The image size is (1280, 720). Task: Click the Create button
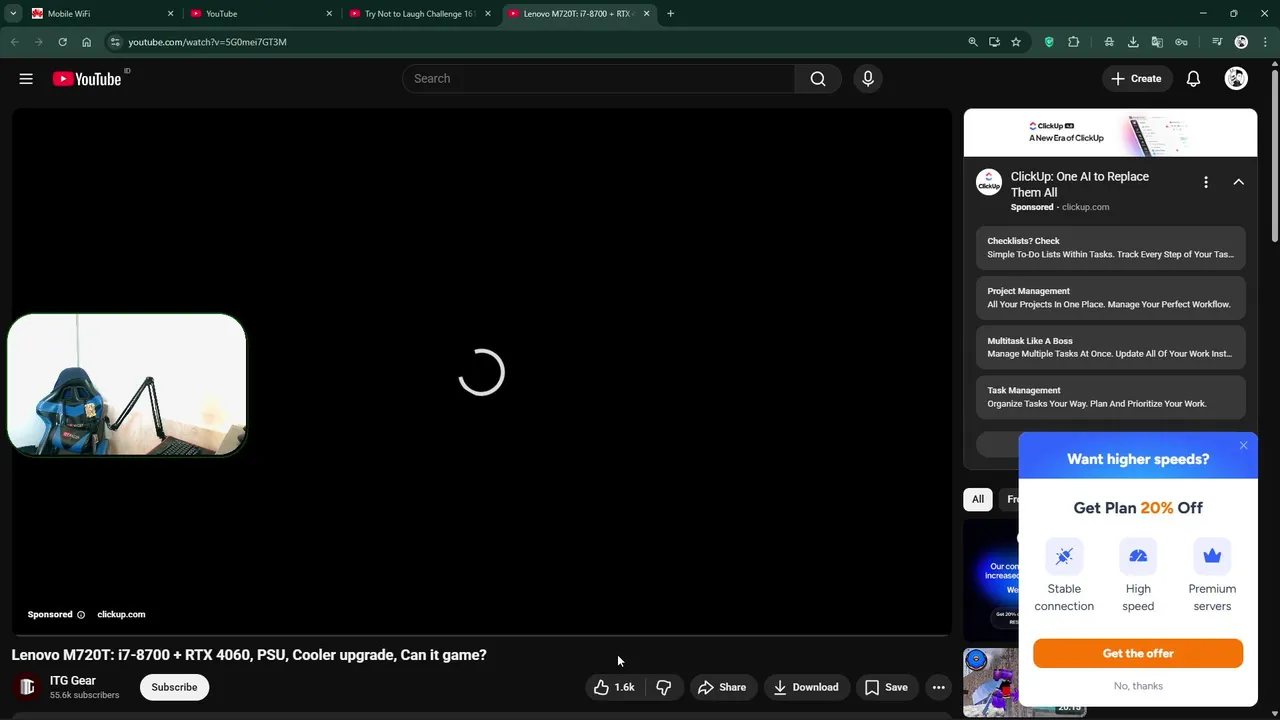click(1136, 79)
